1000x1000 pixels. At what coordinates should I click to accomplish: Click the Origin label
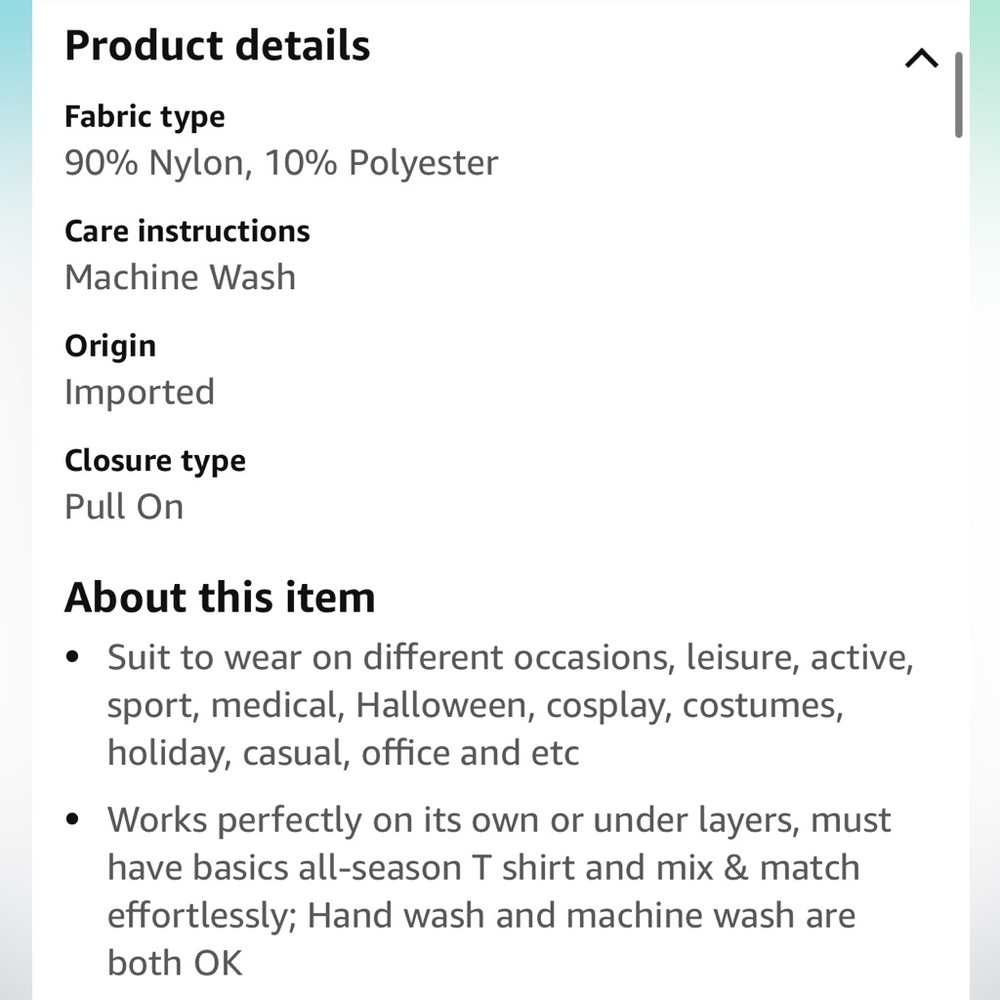coord(110,346)
